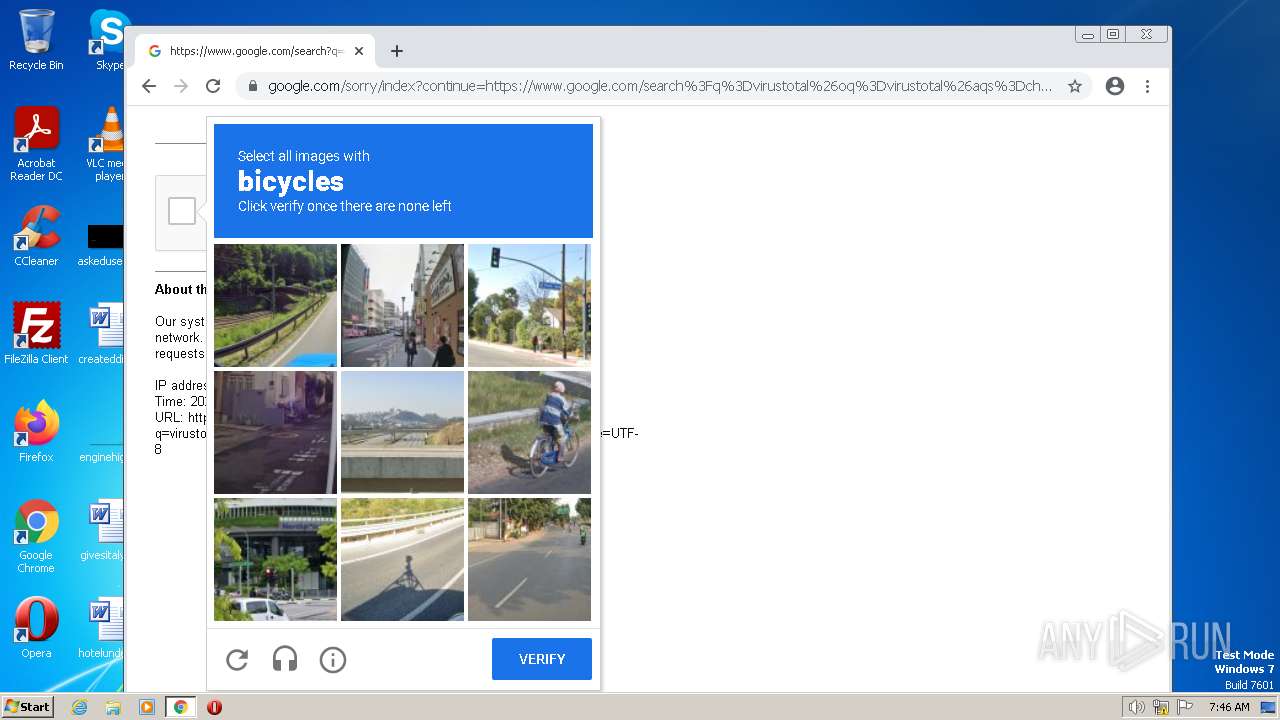
Task: Open the Chrome three-dot menu
Action: click(x=1147, y=86)
